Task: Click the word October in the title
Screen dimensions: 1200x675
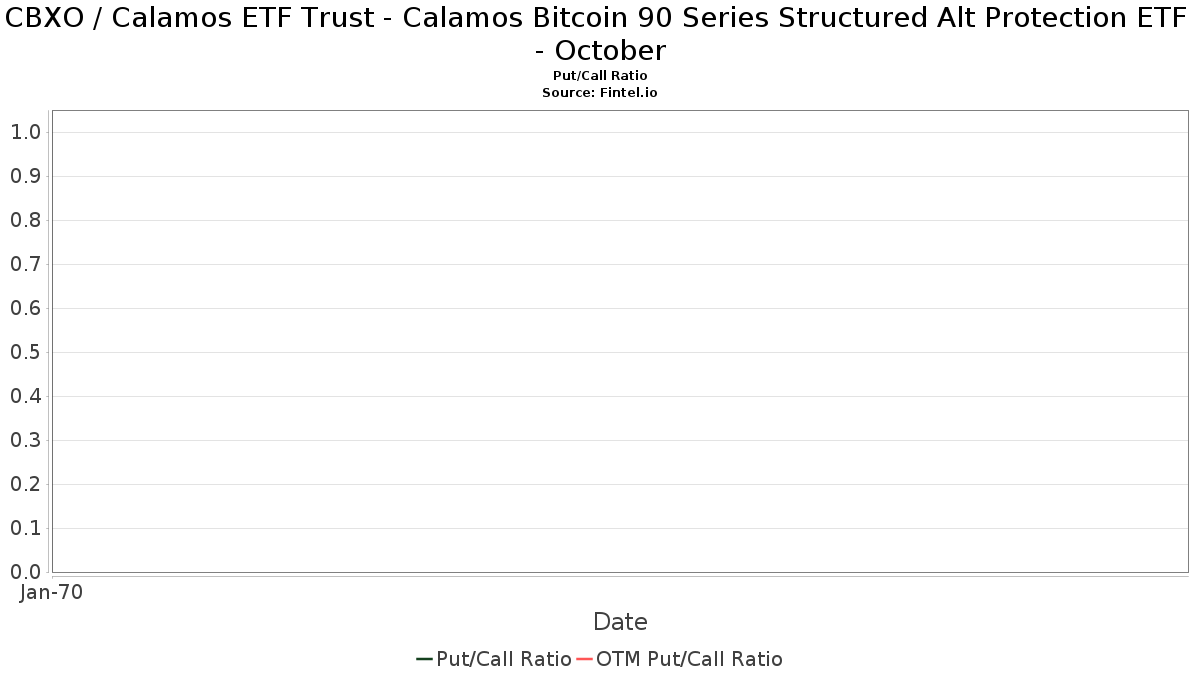Action: pos(608,50)
